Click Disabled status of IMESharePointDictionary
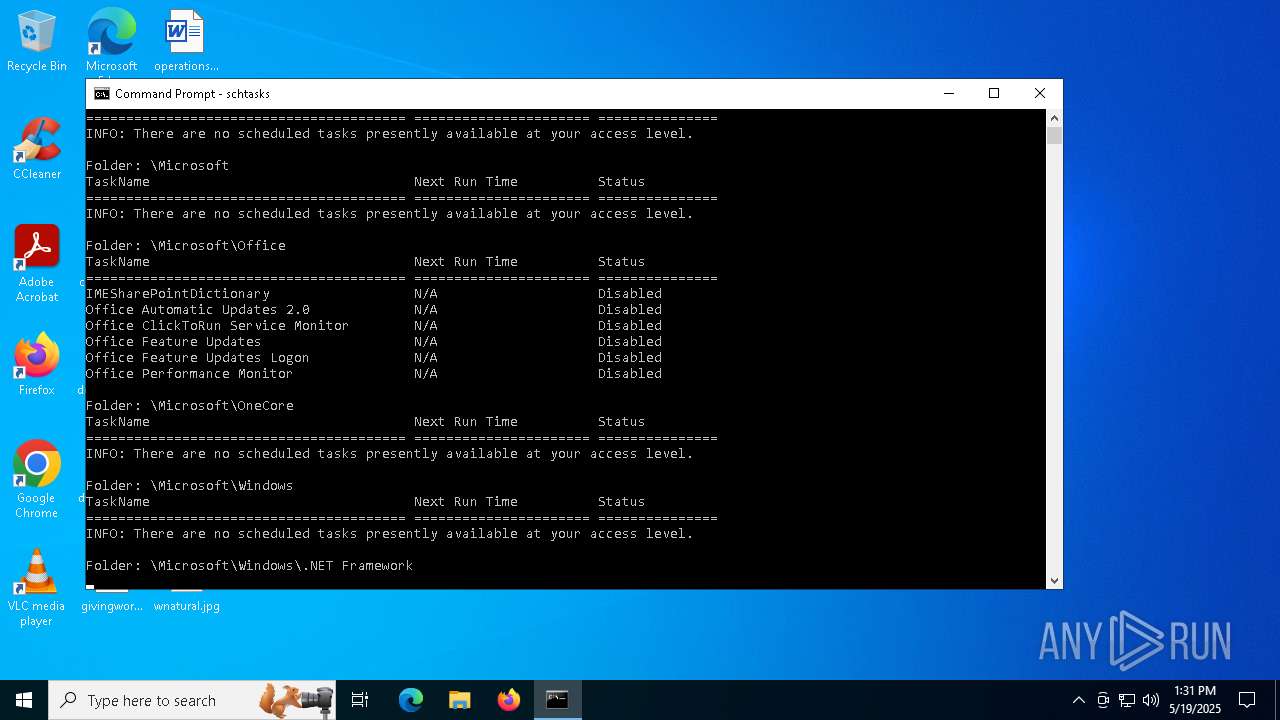This screenshot has height=720, width=1280. 630,294
